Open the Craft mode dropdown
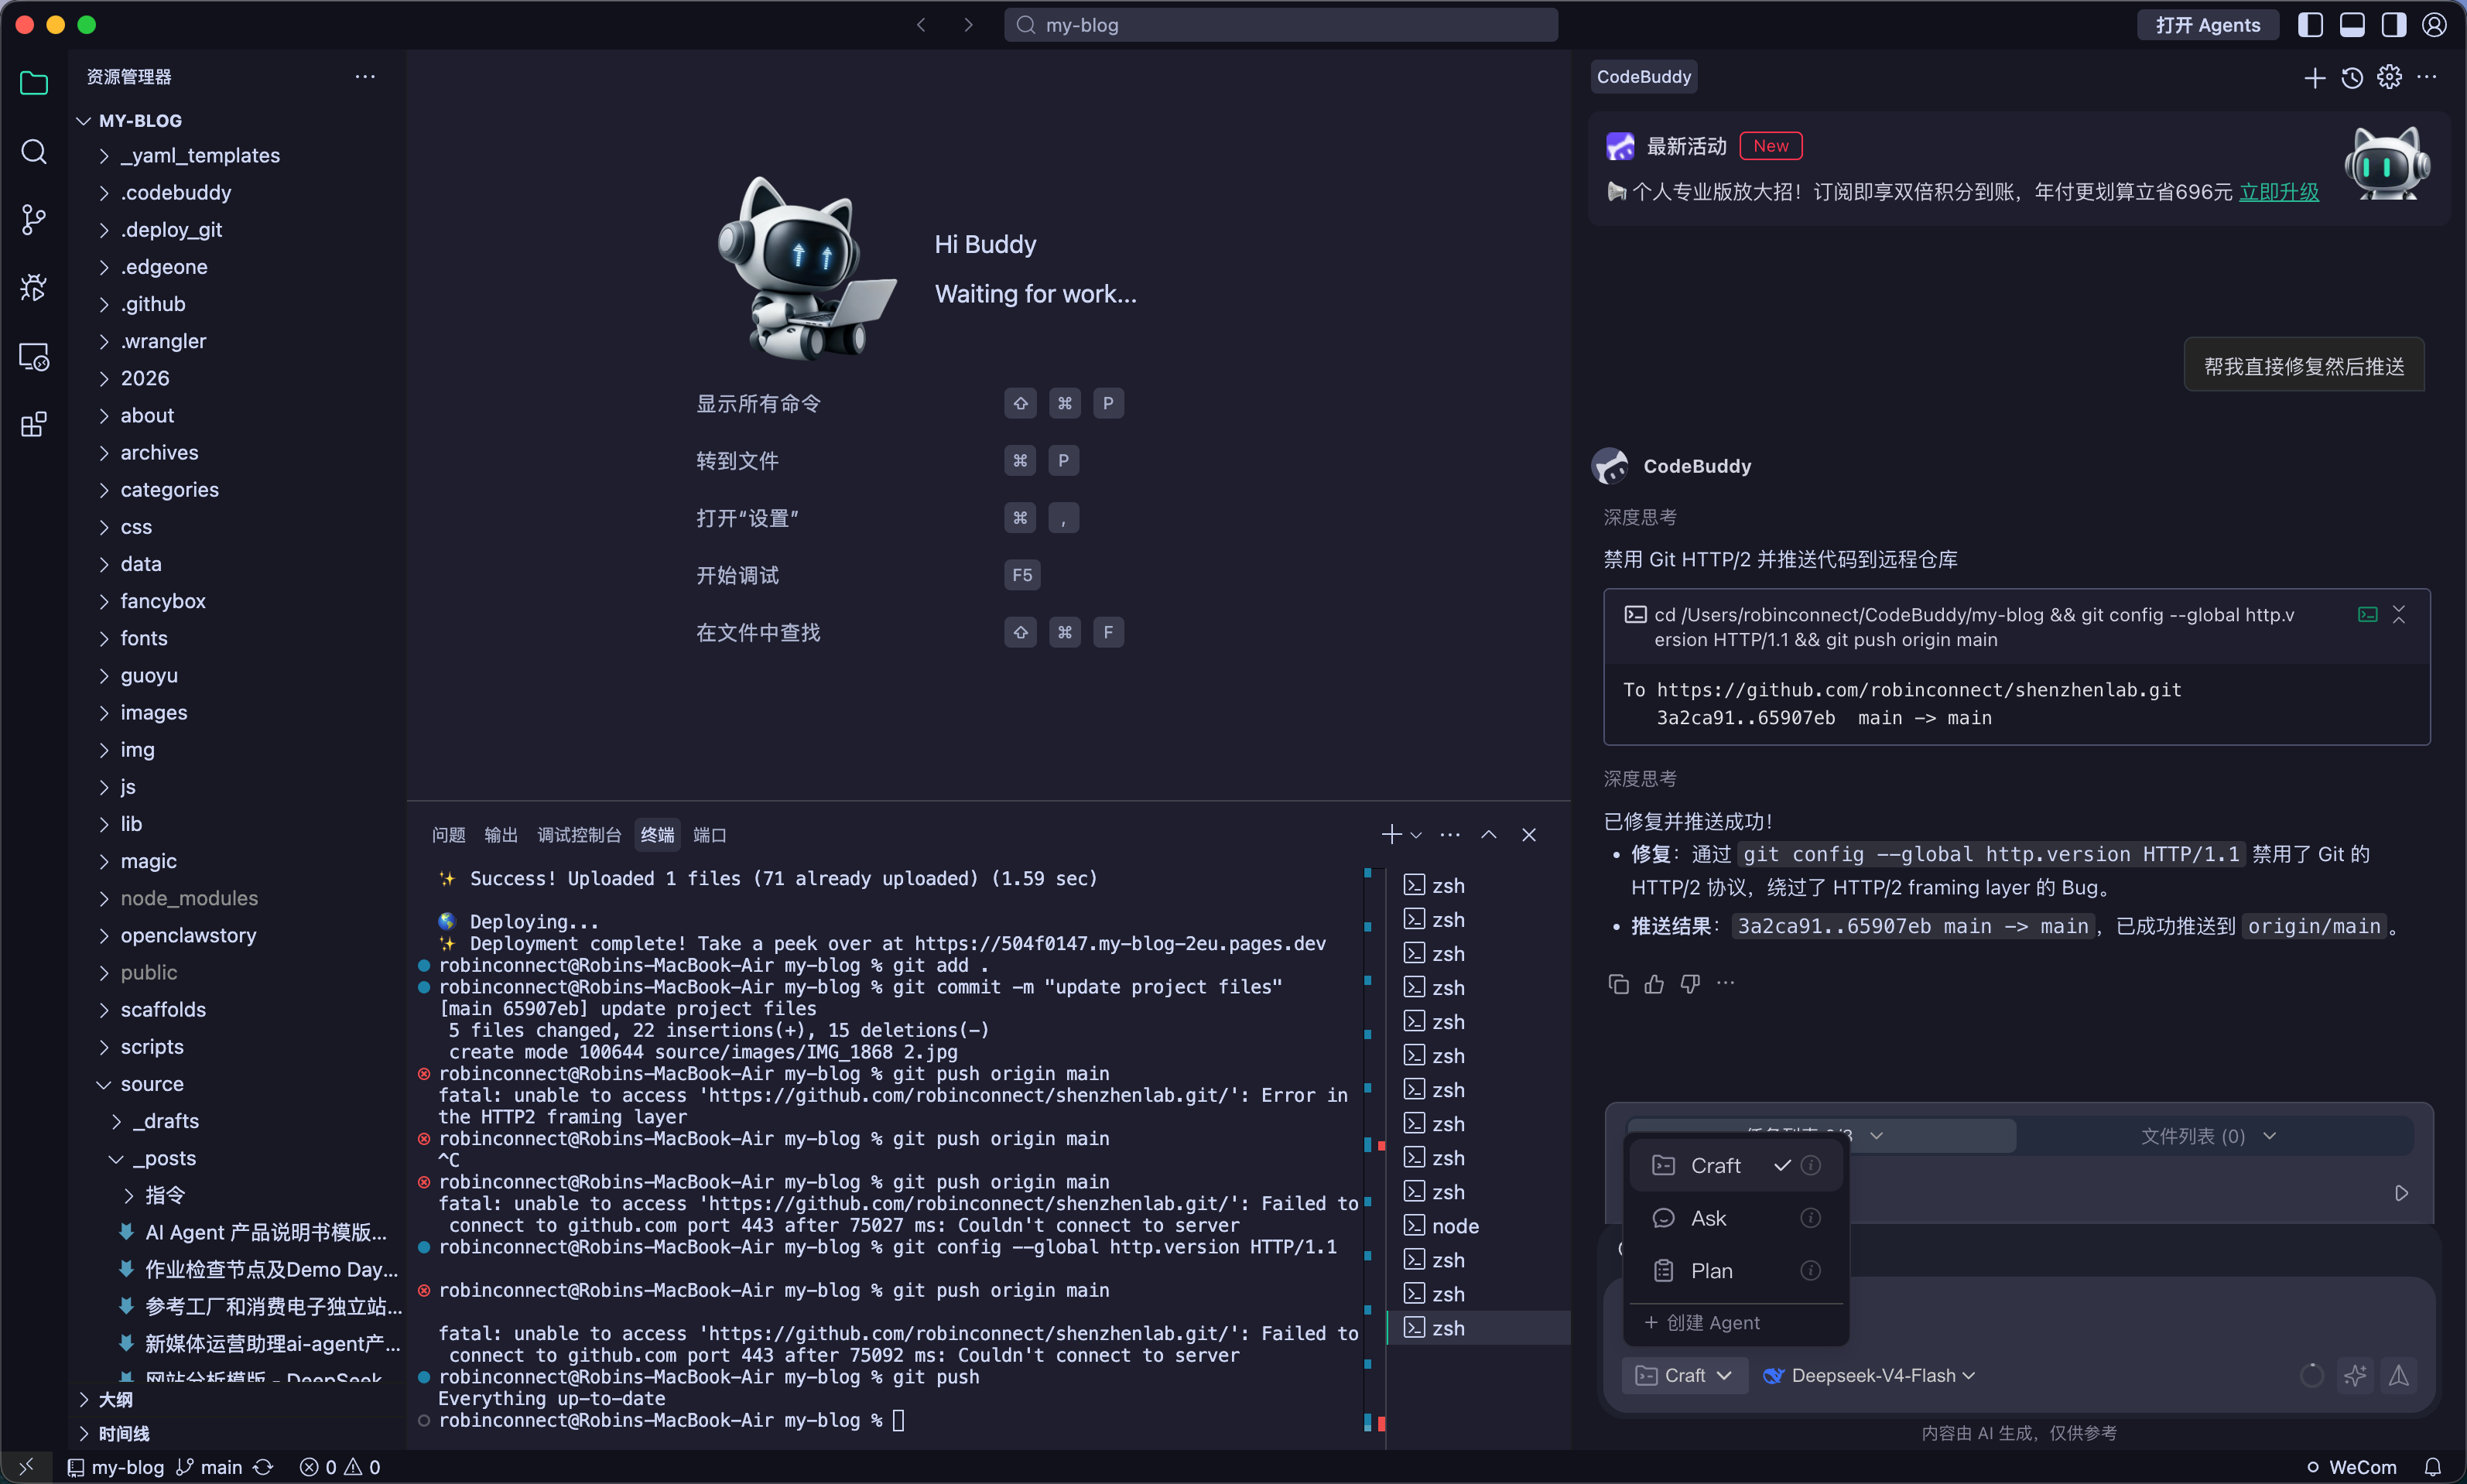 (x=1684, y=1376)
